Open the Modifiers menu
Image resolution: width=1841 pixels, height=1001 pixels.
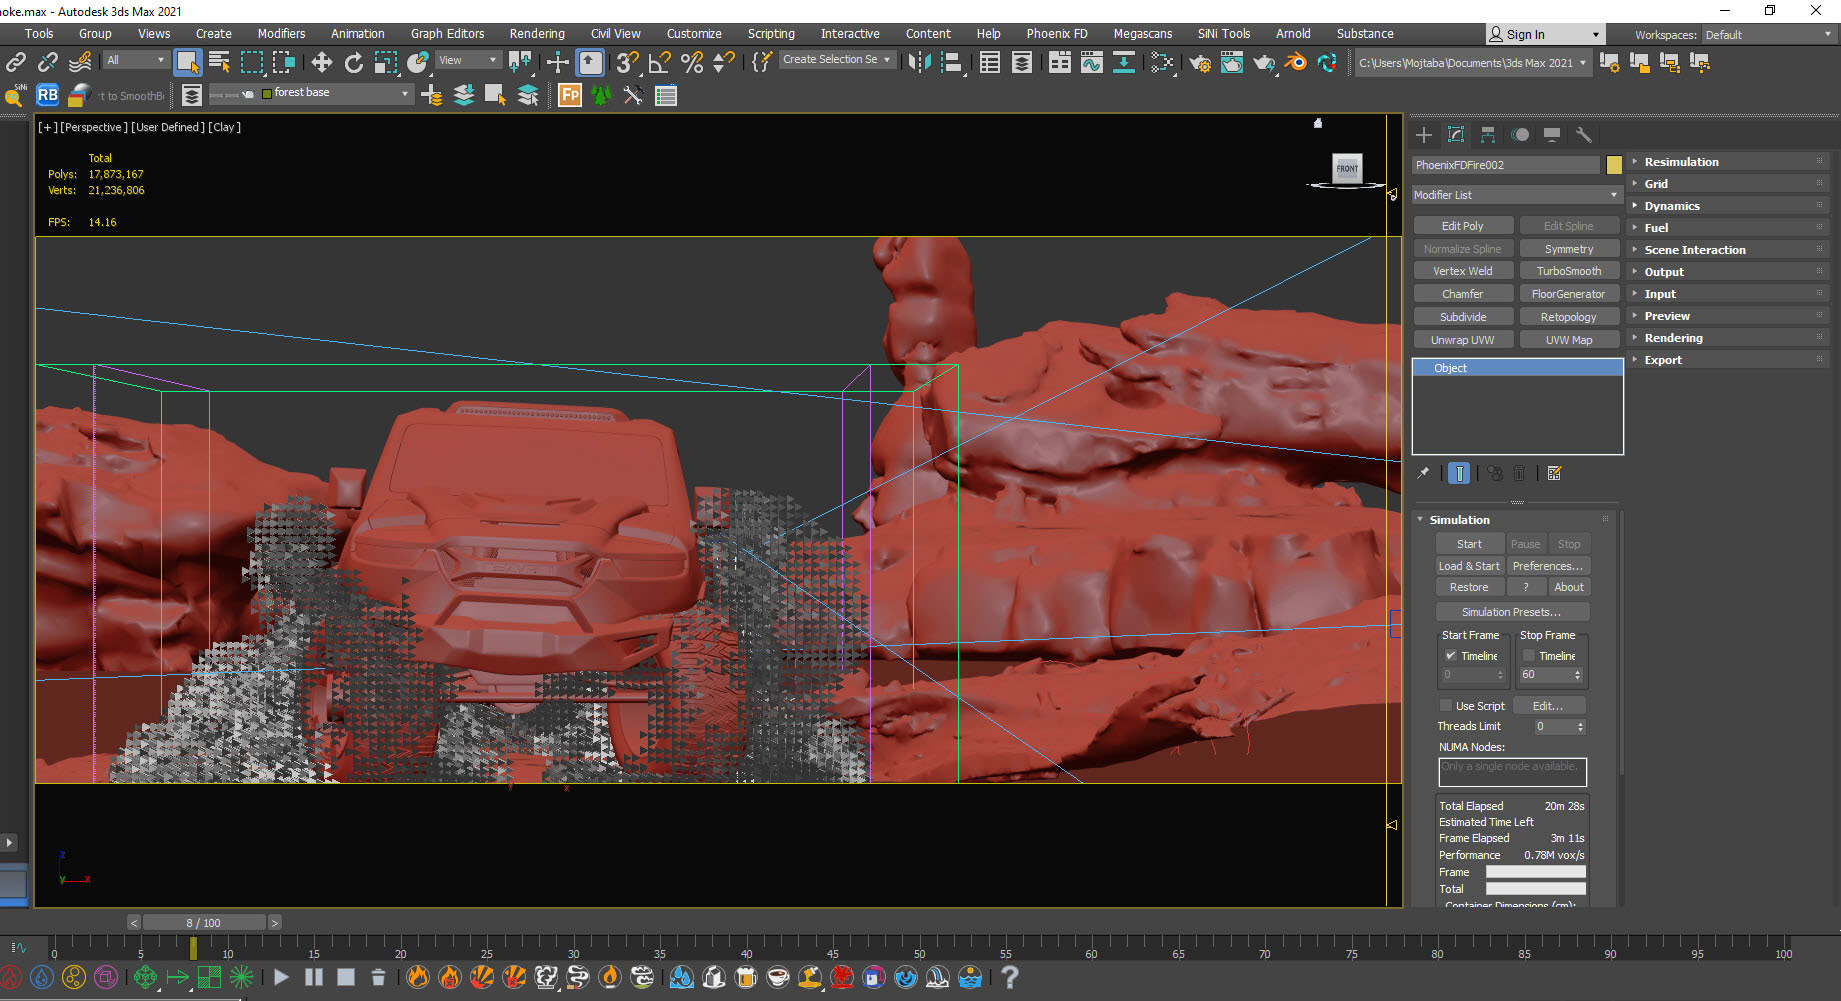281,34
